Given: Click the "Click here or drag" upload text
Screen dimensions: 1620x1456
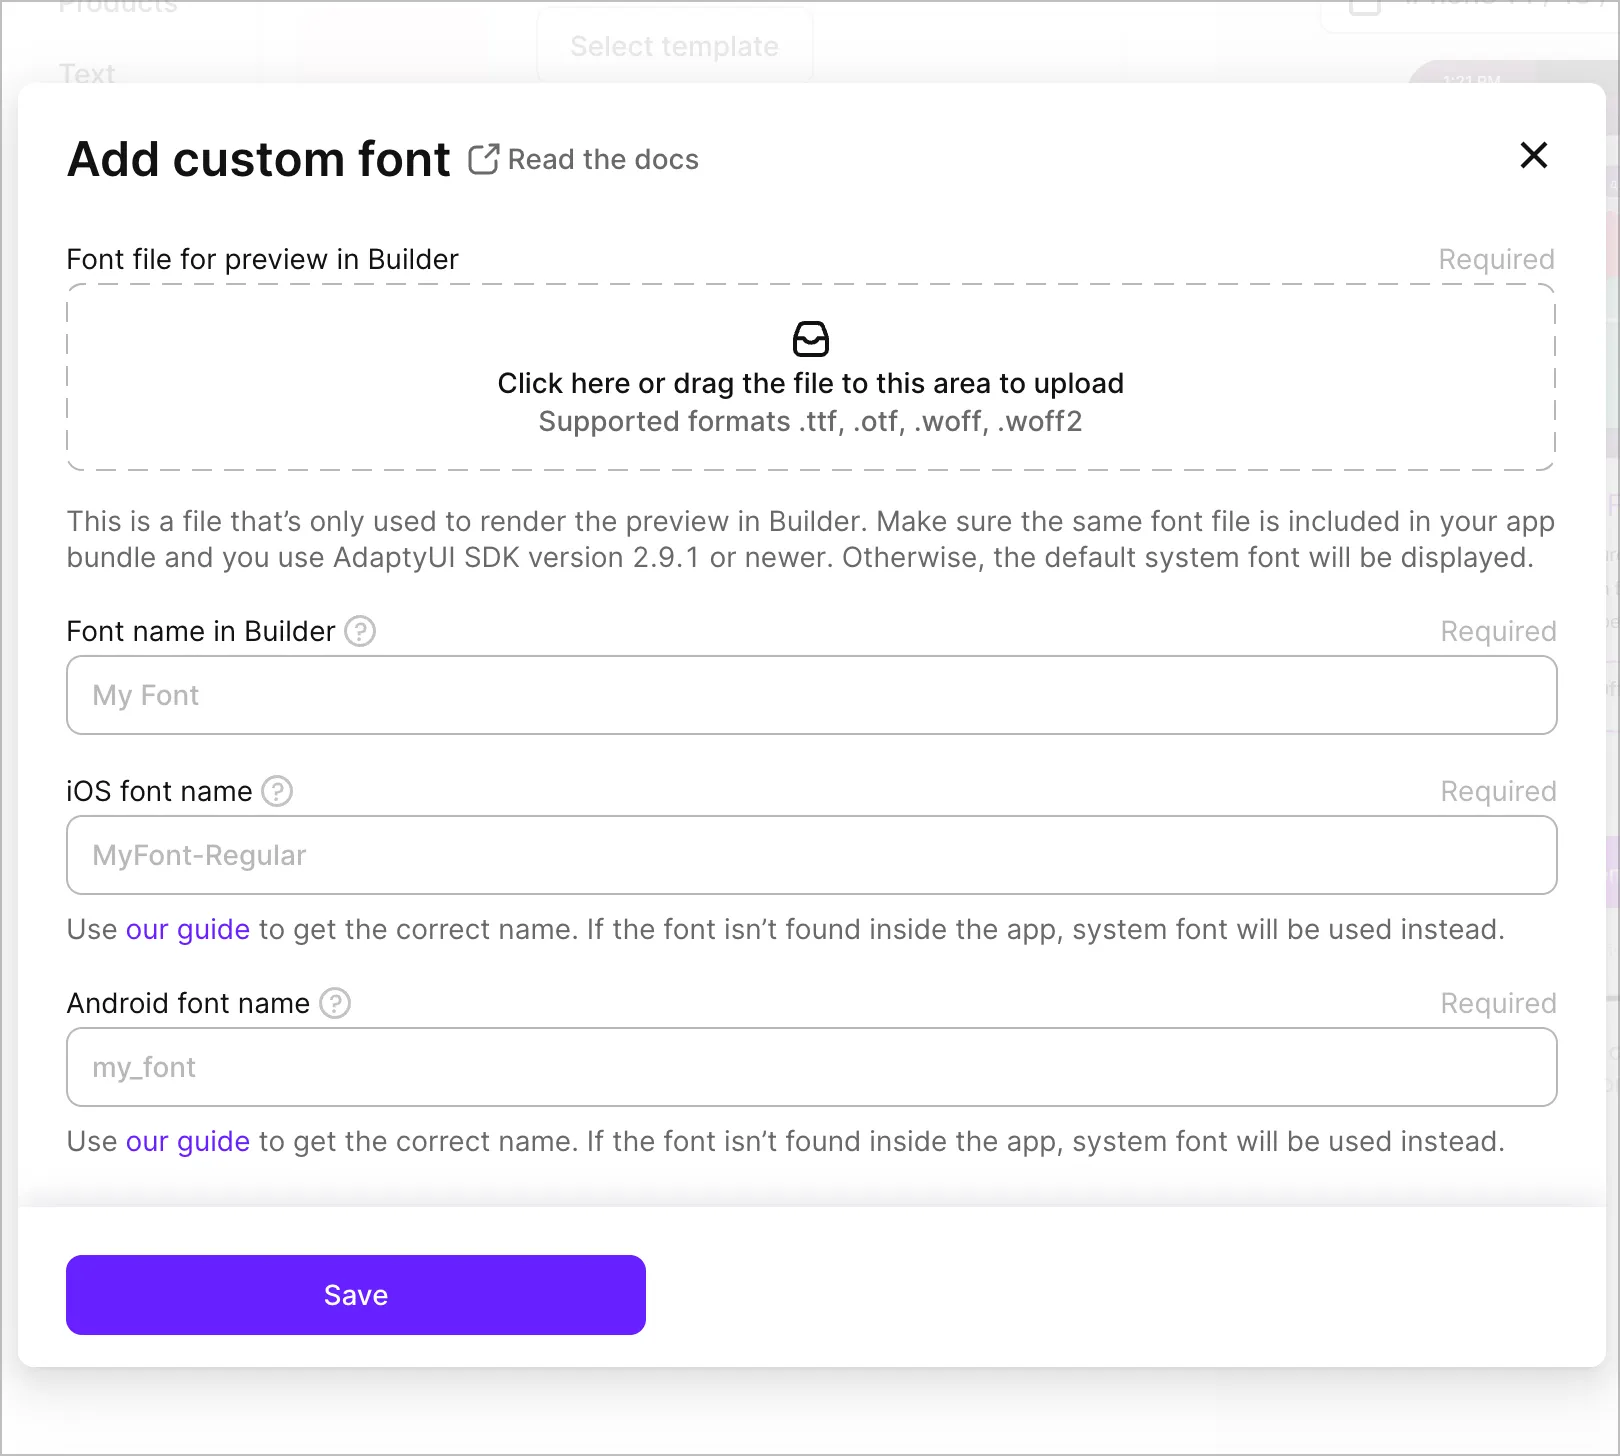Looking at the screenshot, I should pyautogui.click(x=810, y=384).
